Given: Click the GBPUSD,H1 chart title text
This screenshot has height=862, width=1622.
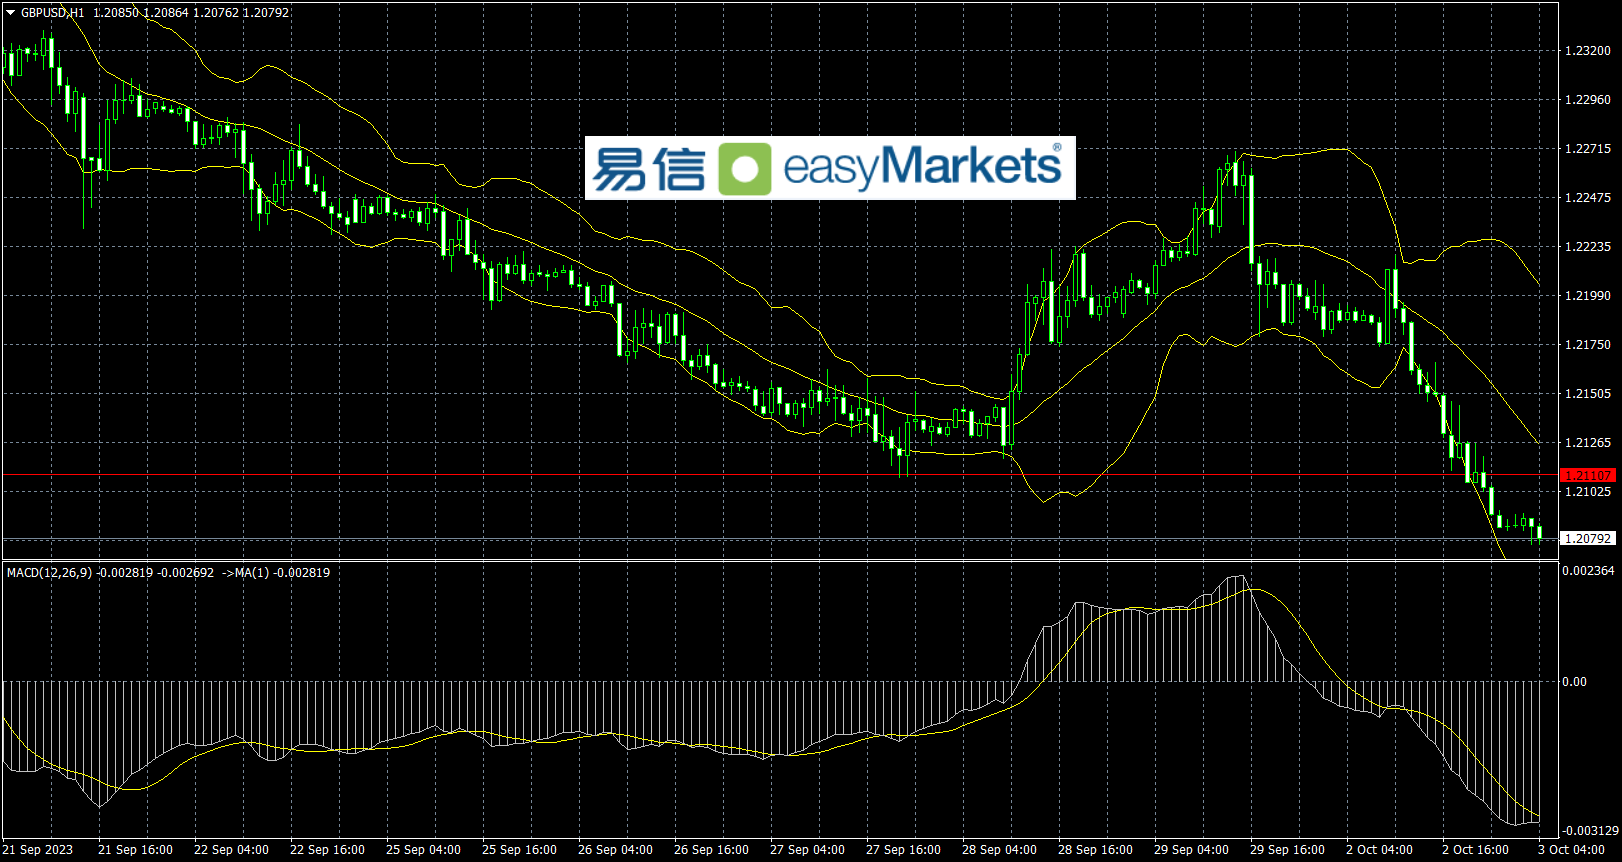Looking at the screenshot, I should pyautogui.click(x=53, y=13).
